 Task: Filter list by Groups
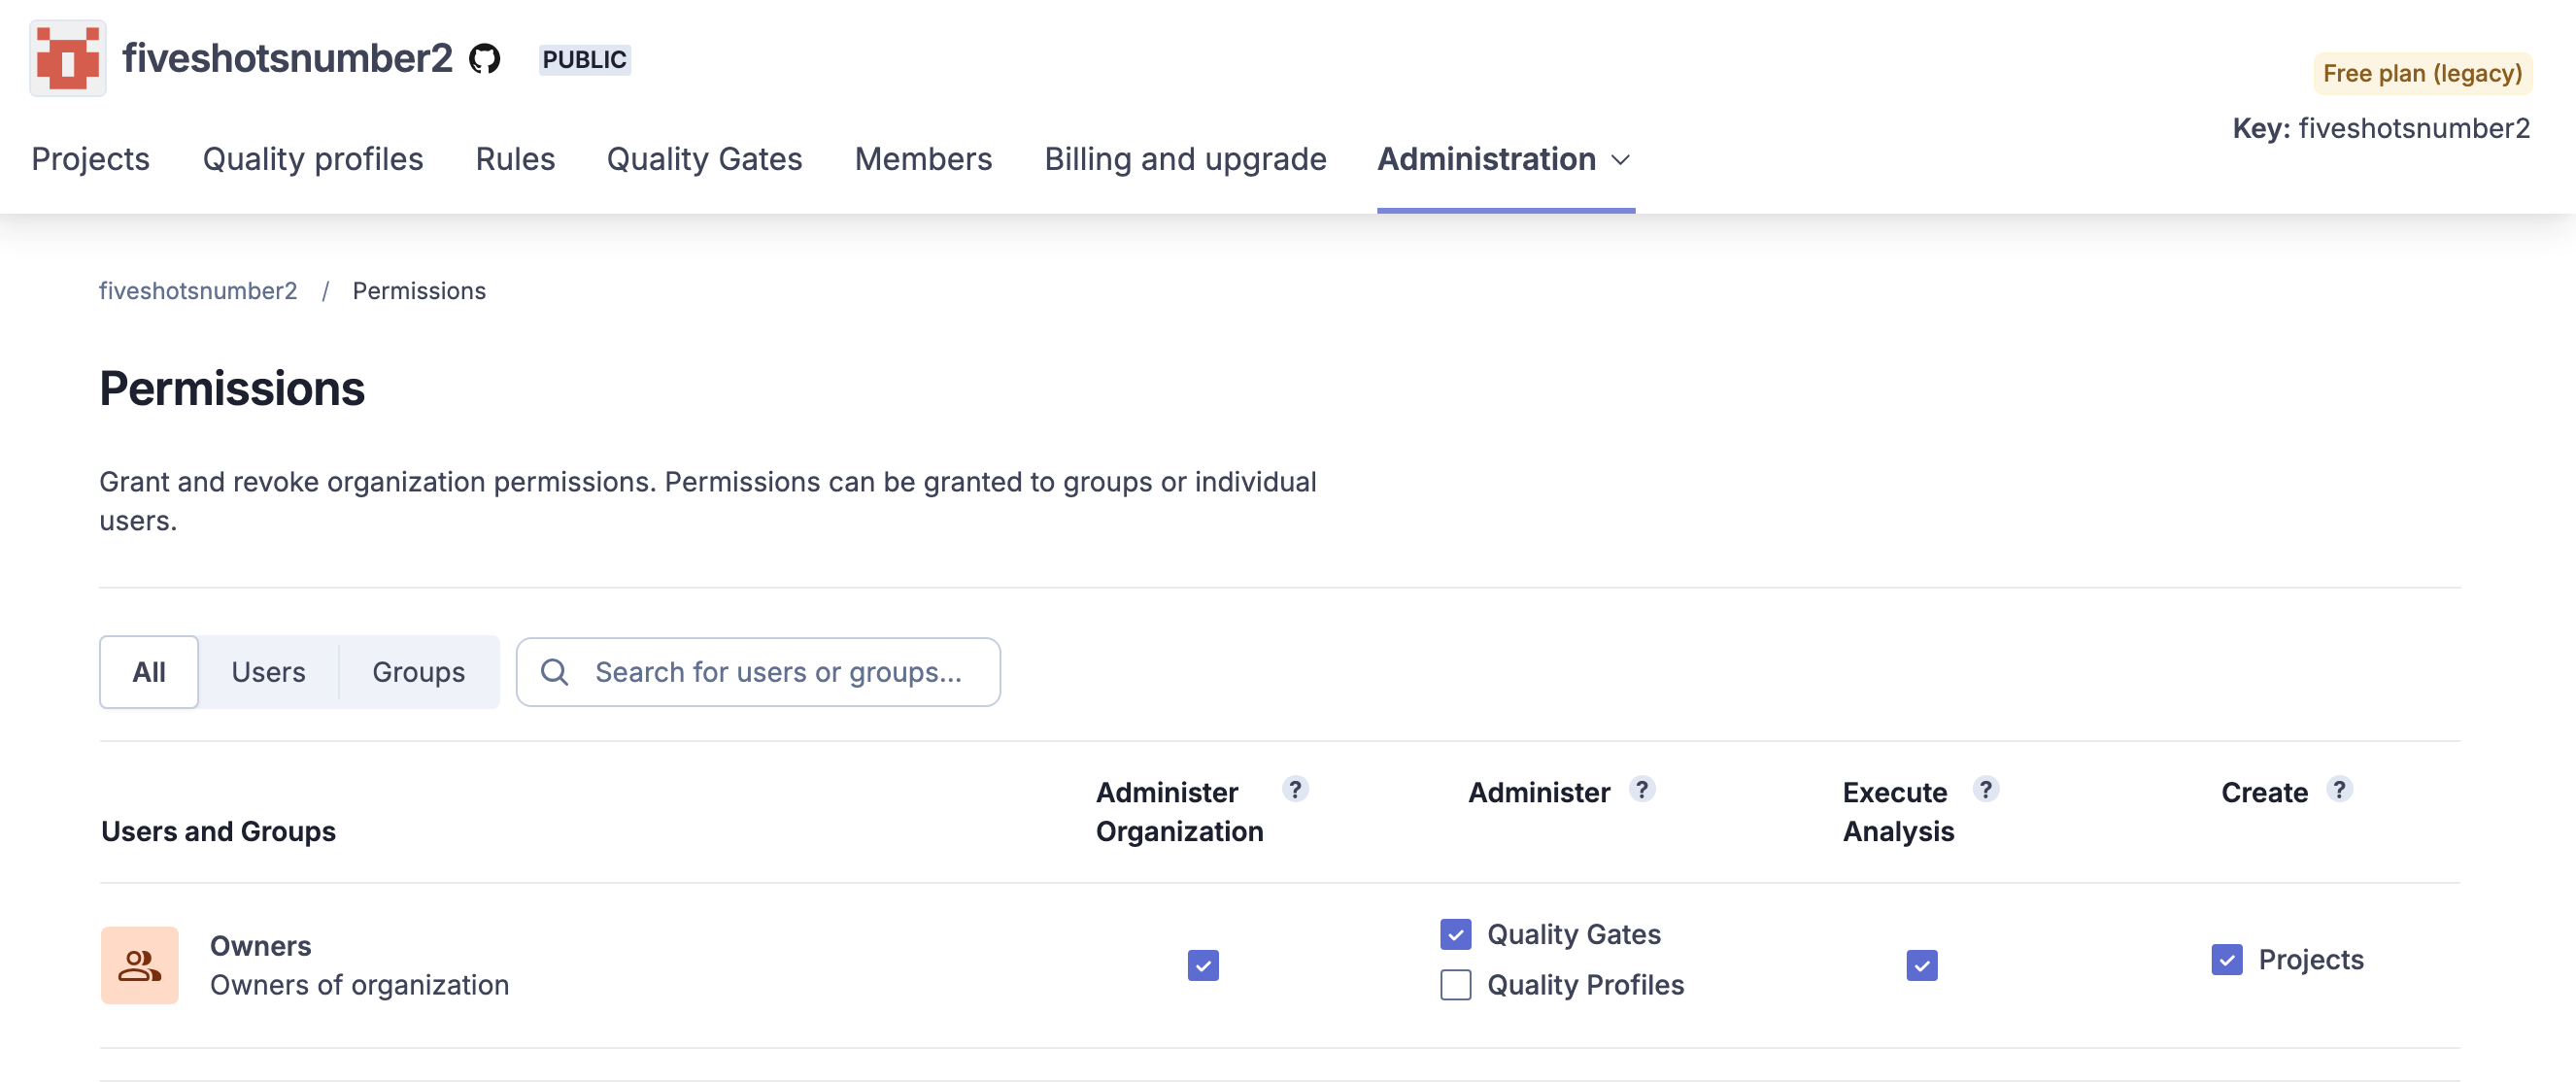click(x=418, y=672)
